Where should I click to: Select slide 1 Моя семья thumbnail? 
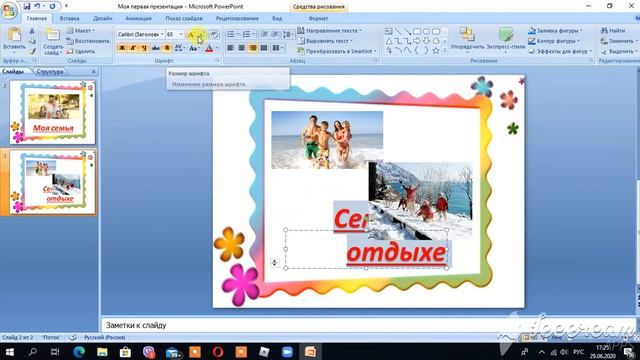pyautogui.click(x=53, y=112)
